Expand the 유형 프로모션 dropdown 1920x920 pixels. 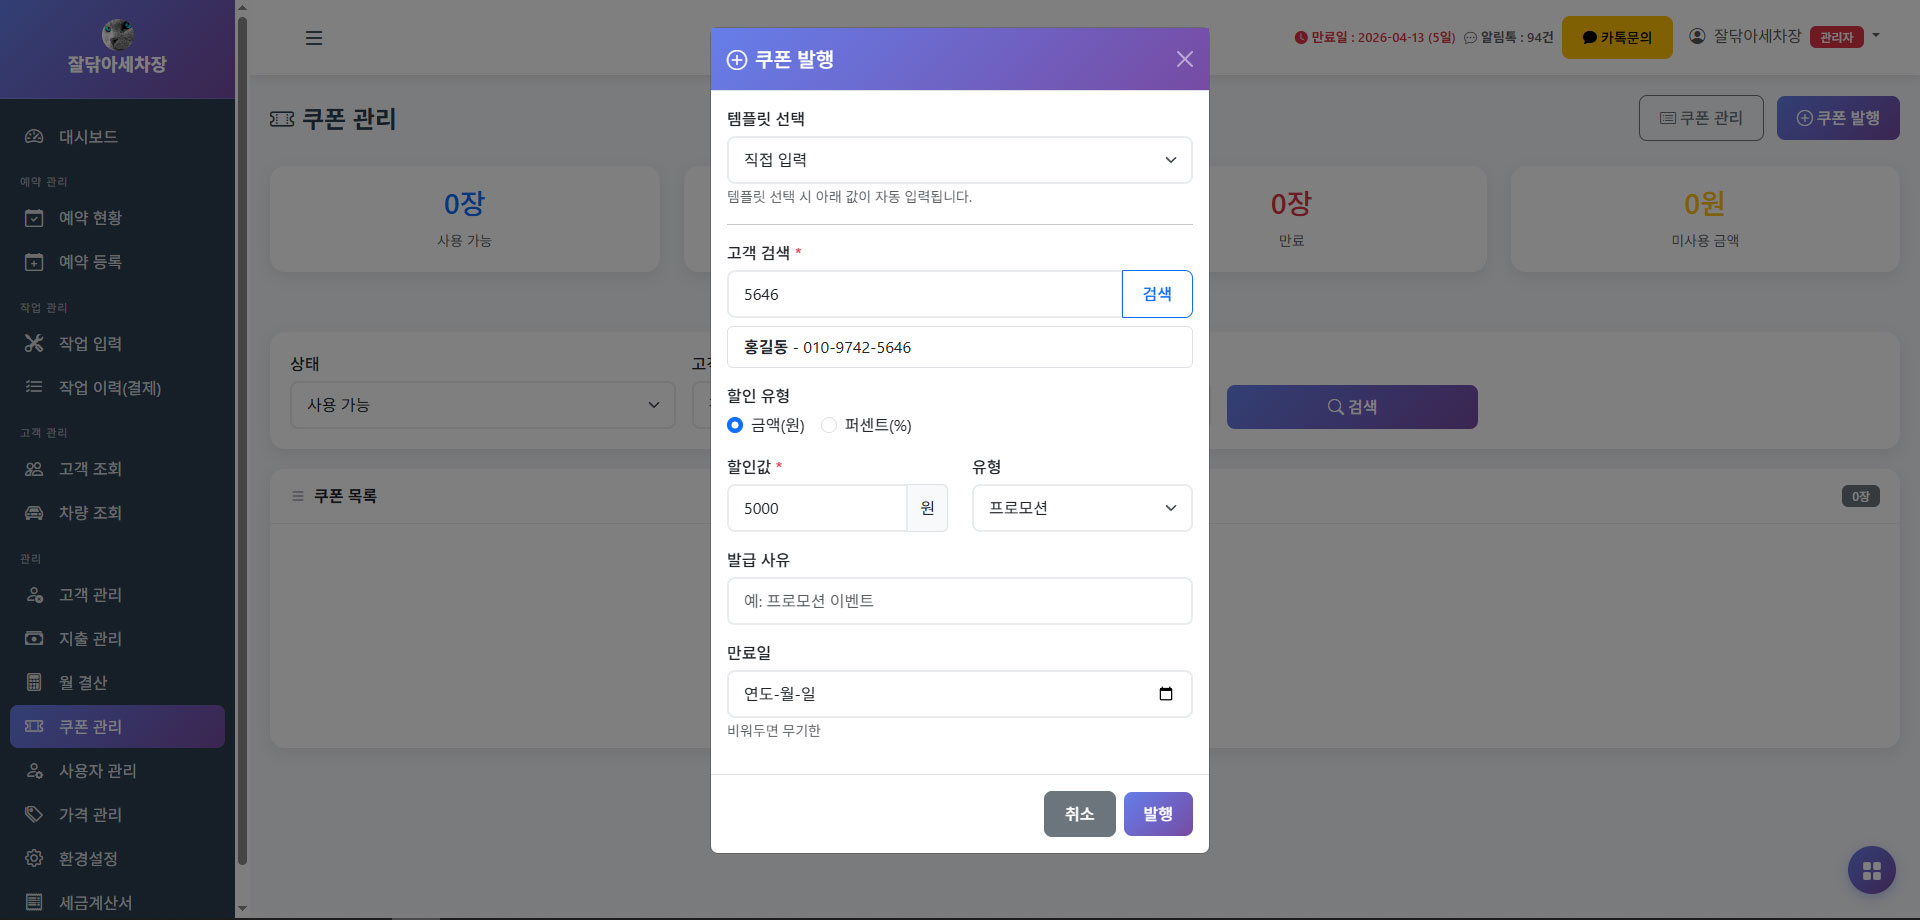(x=1081, y=508)
